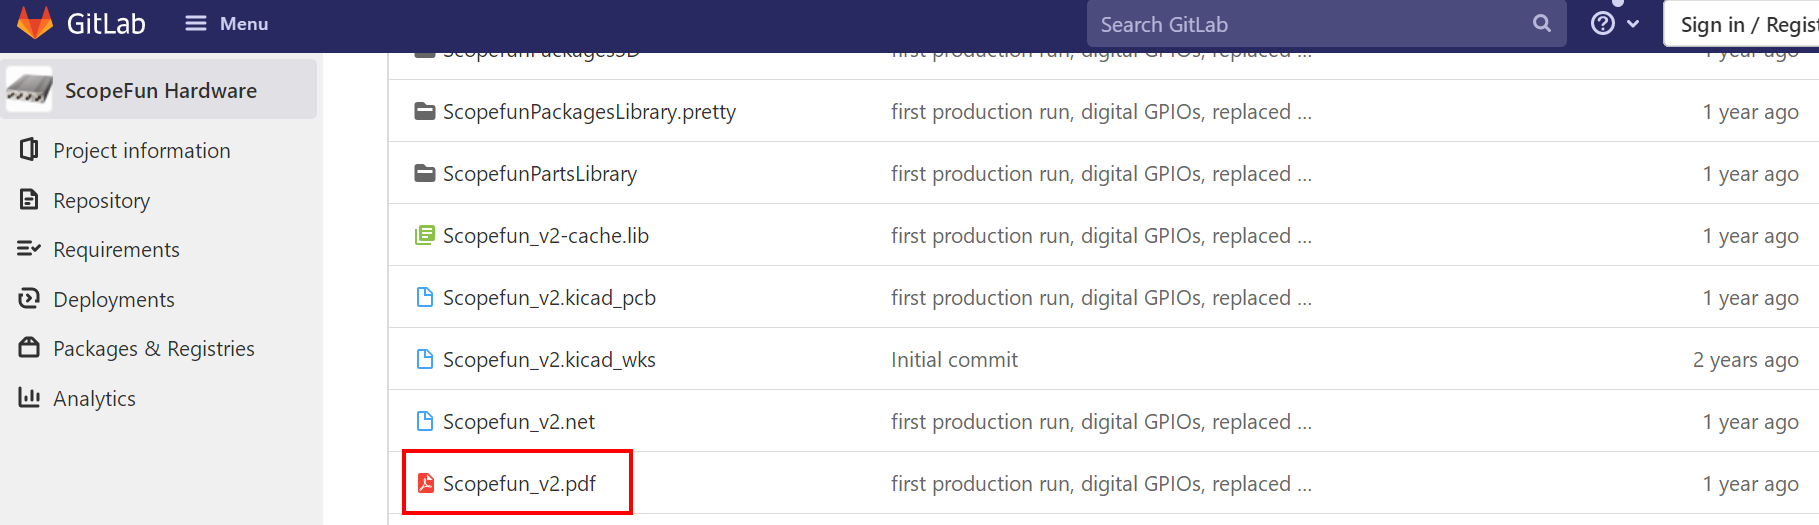Click the search magnifier icon
Viewport: 1819px width, 525px height.
(1542, 24)
